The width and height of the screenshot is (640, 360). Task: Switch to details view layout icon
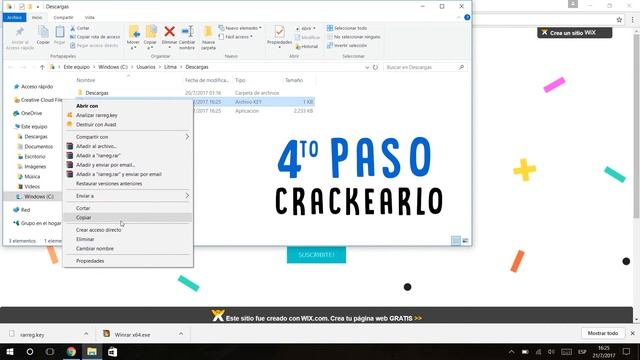tap(456, 241)
